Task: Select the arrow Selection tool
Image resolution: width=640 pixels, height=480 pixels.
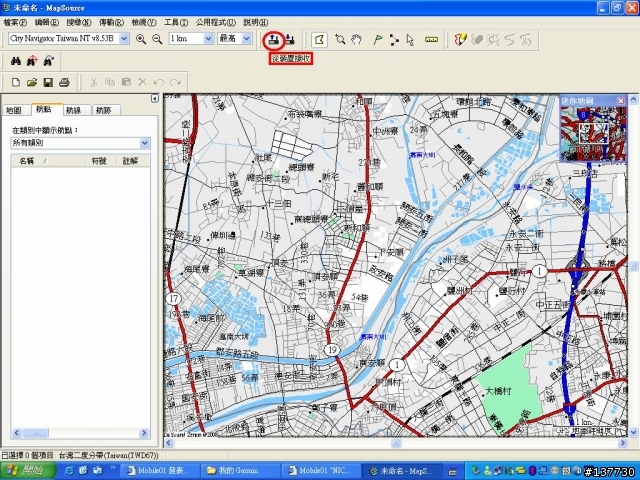Action: [410, 40]
